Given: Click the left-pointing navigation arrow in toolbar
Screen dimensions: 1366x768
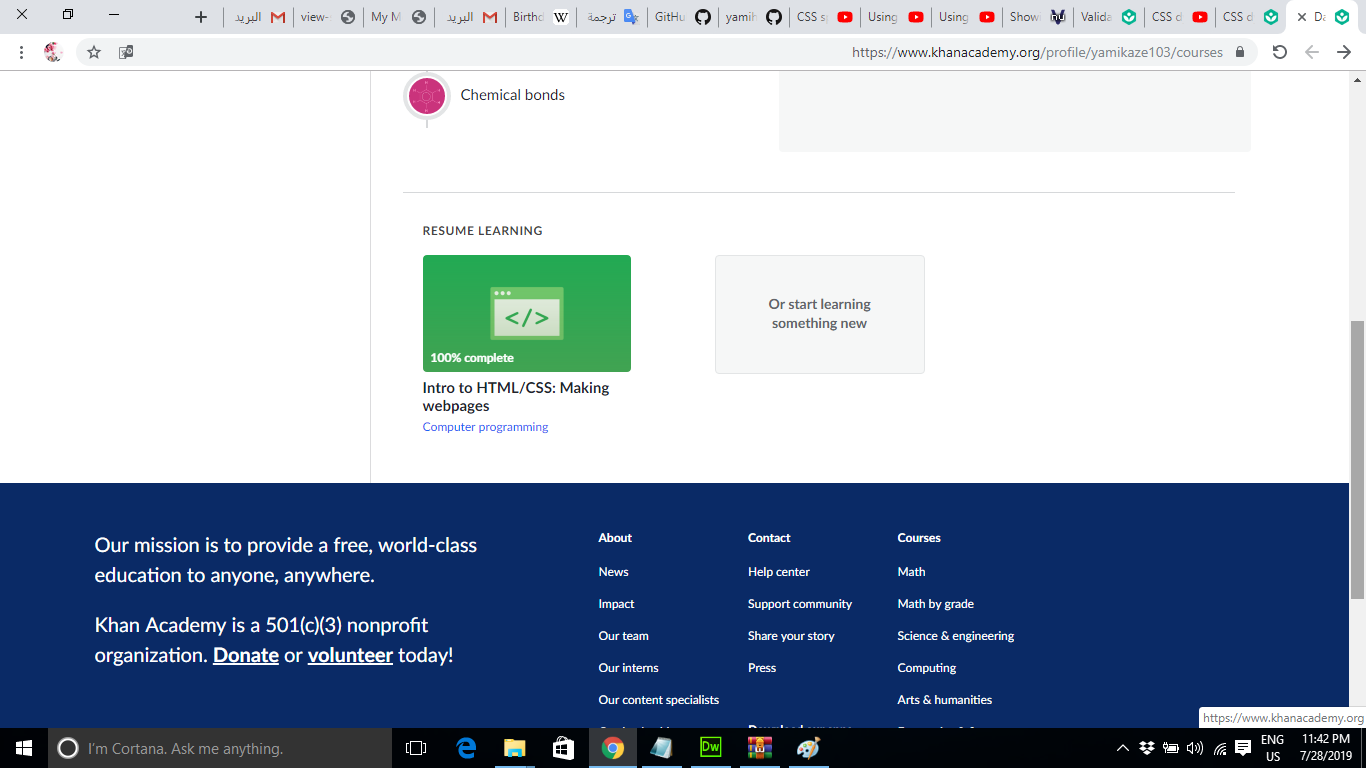Looking at the screenshot, I should pyautogui.click(x=1312, y=52).
